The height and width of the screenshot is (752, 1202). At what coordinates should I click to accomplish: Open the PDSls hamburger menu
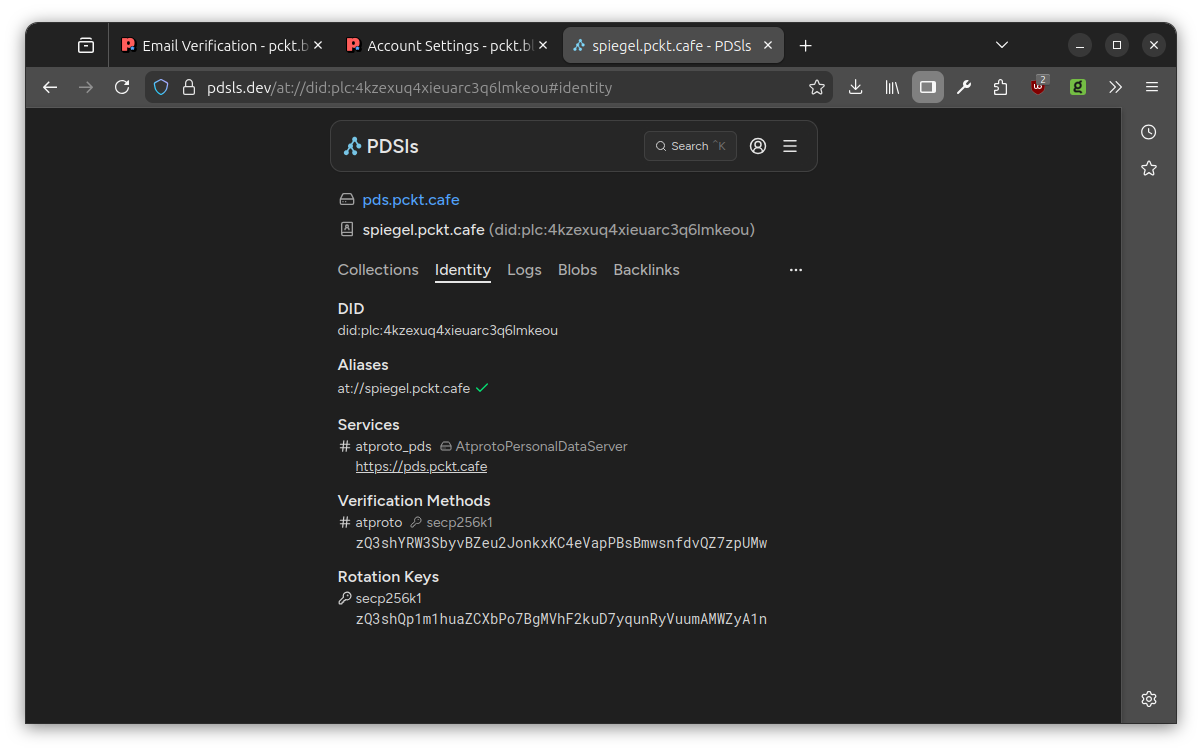pos(790,146)
